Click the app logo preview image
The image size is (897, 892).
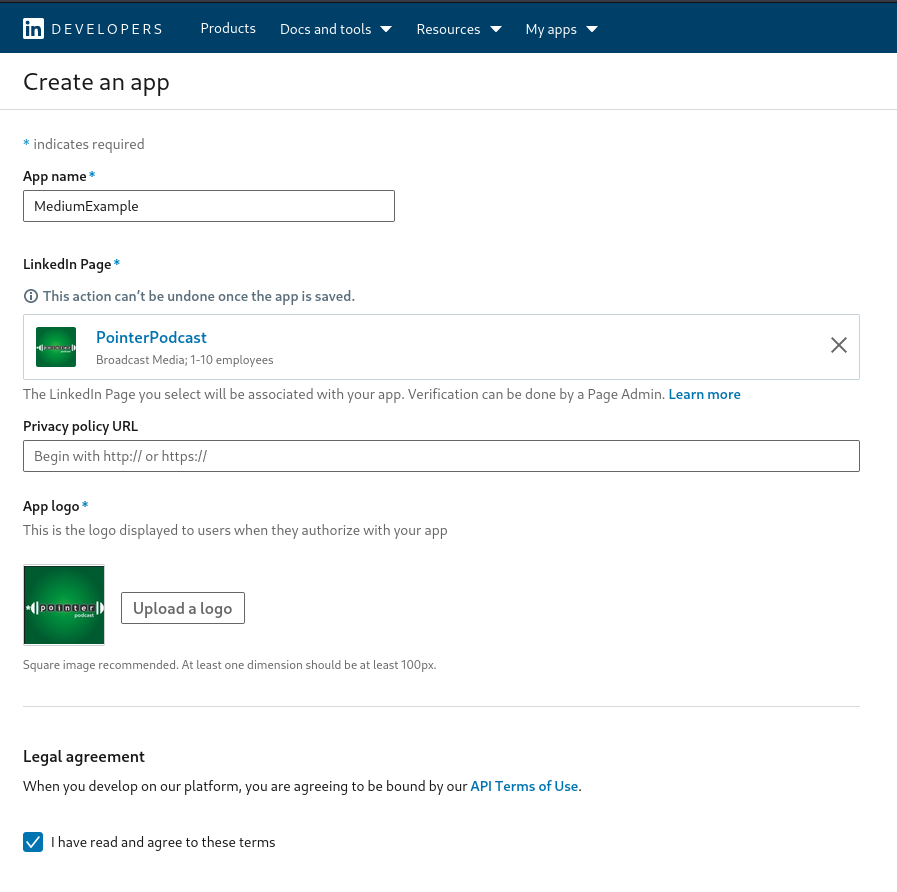click(64, 605)
